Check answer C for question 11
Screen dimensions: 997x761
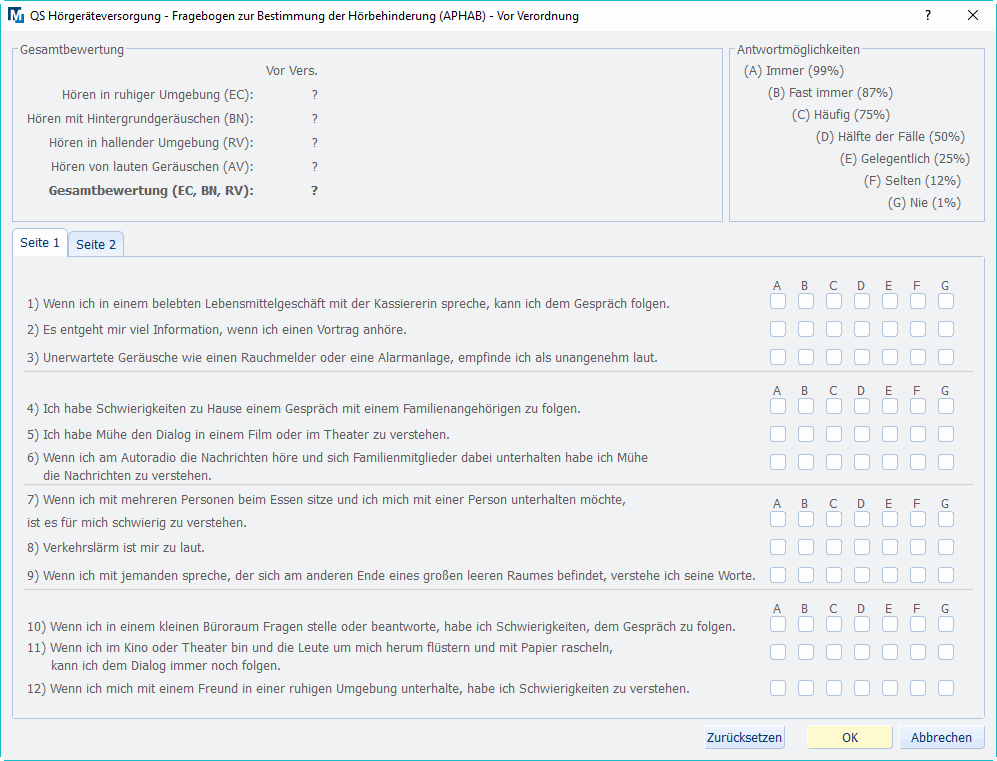[x=834, y=652]
